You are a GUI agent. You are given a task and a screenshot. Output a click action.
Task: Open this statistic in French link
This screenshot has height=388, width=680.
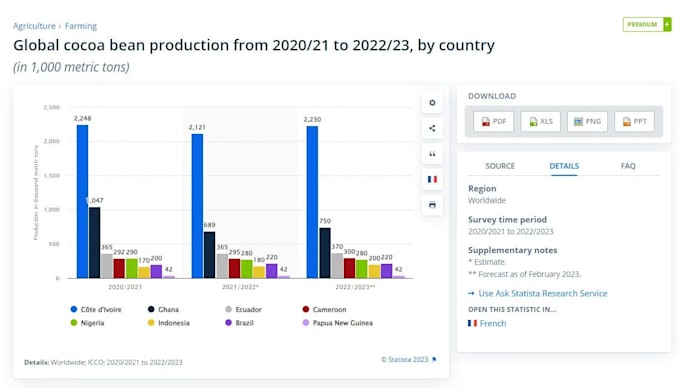click(x=493, y=323)
